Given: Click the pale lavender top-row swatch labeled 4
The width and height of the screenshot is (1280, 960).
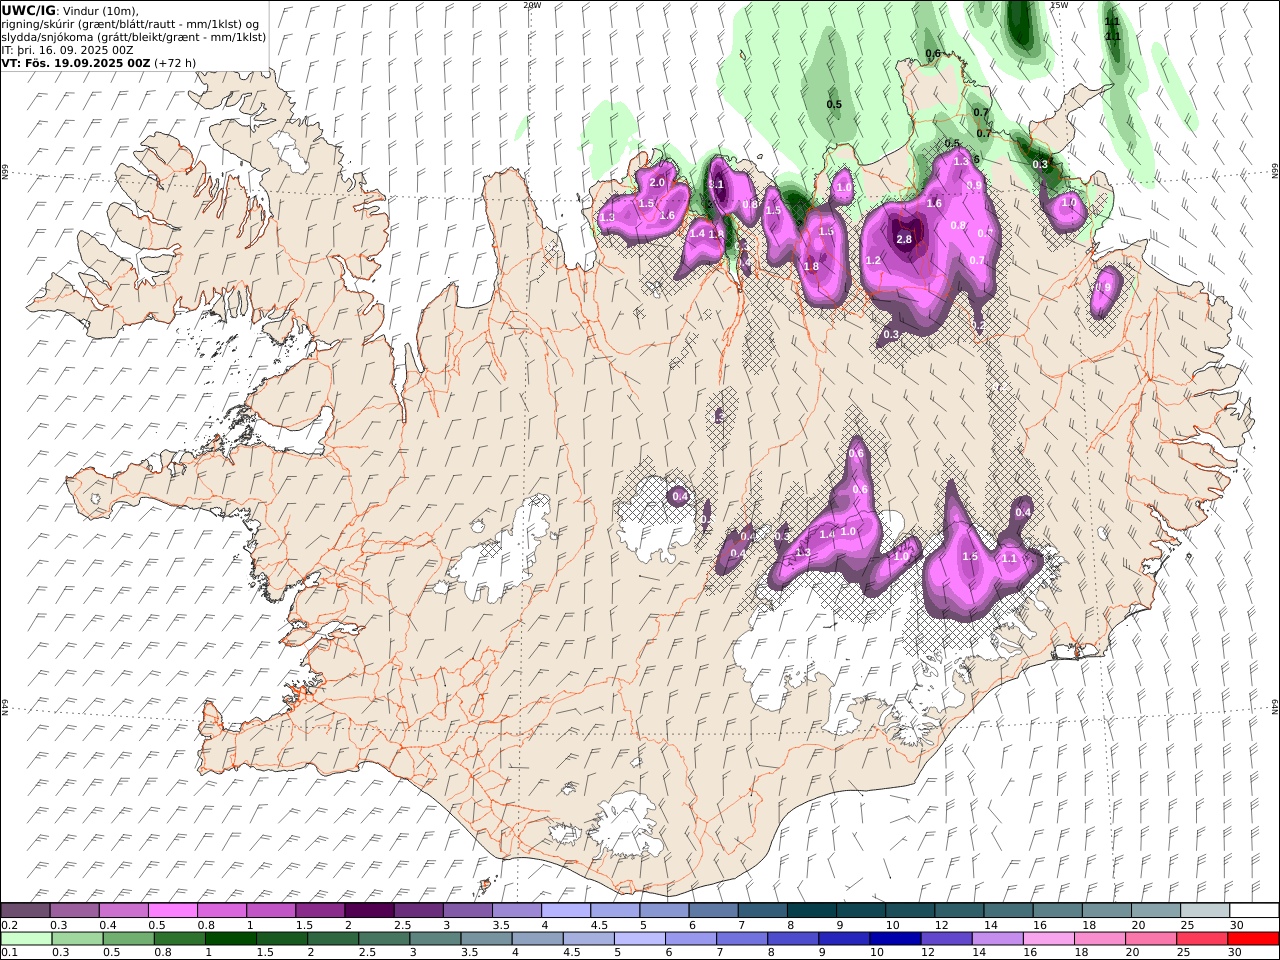Looking at the screenshot, I should click(x=565, y=910).
